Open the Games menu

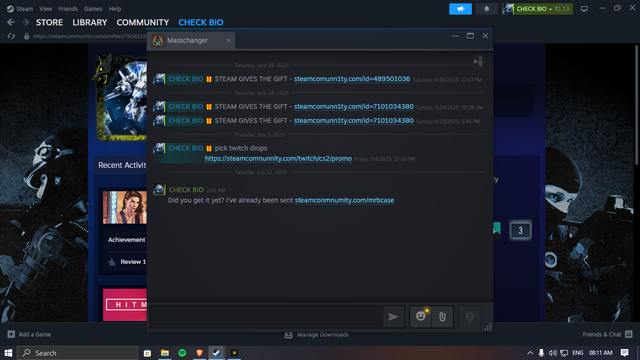93,9
